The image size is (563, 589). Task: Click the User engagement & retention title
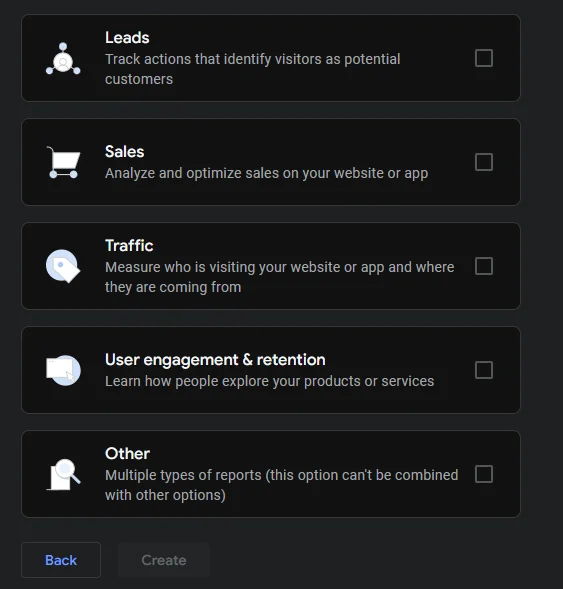pos(215,360)
